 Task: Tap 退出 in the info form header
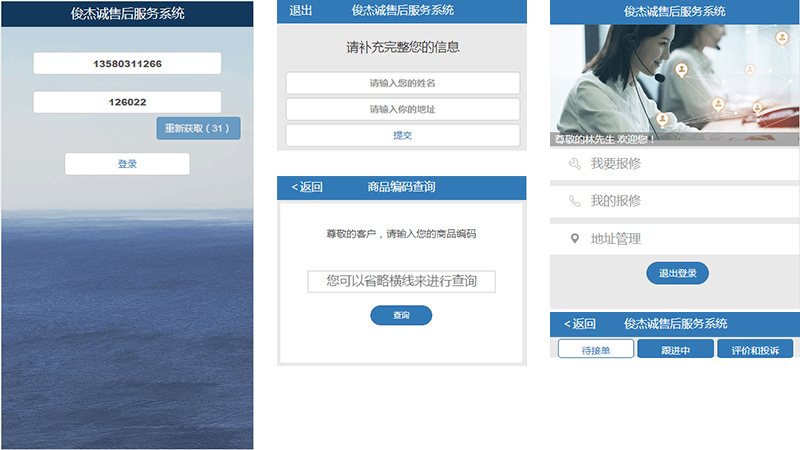(x=300, y=11)
